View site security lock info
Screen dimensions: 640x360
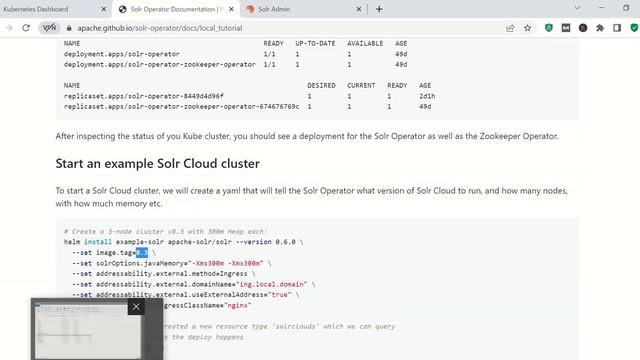point(69,28)
